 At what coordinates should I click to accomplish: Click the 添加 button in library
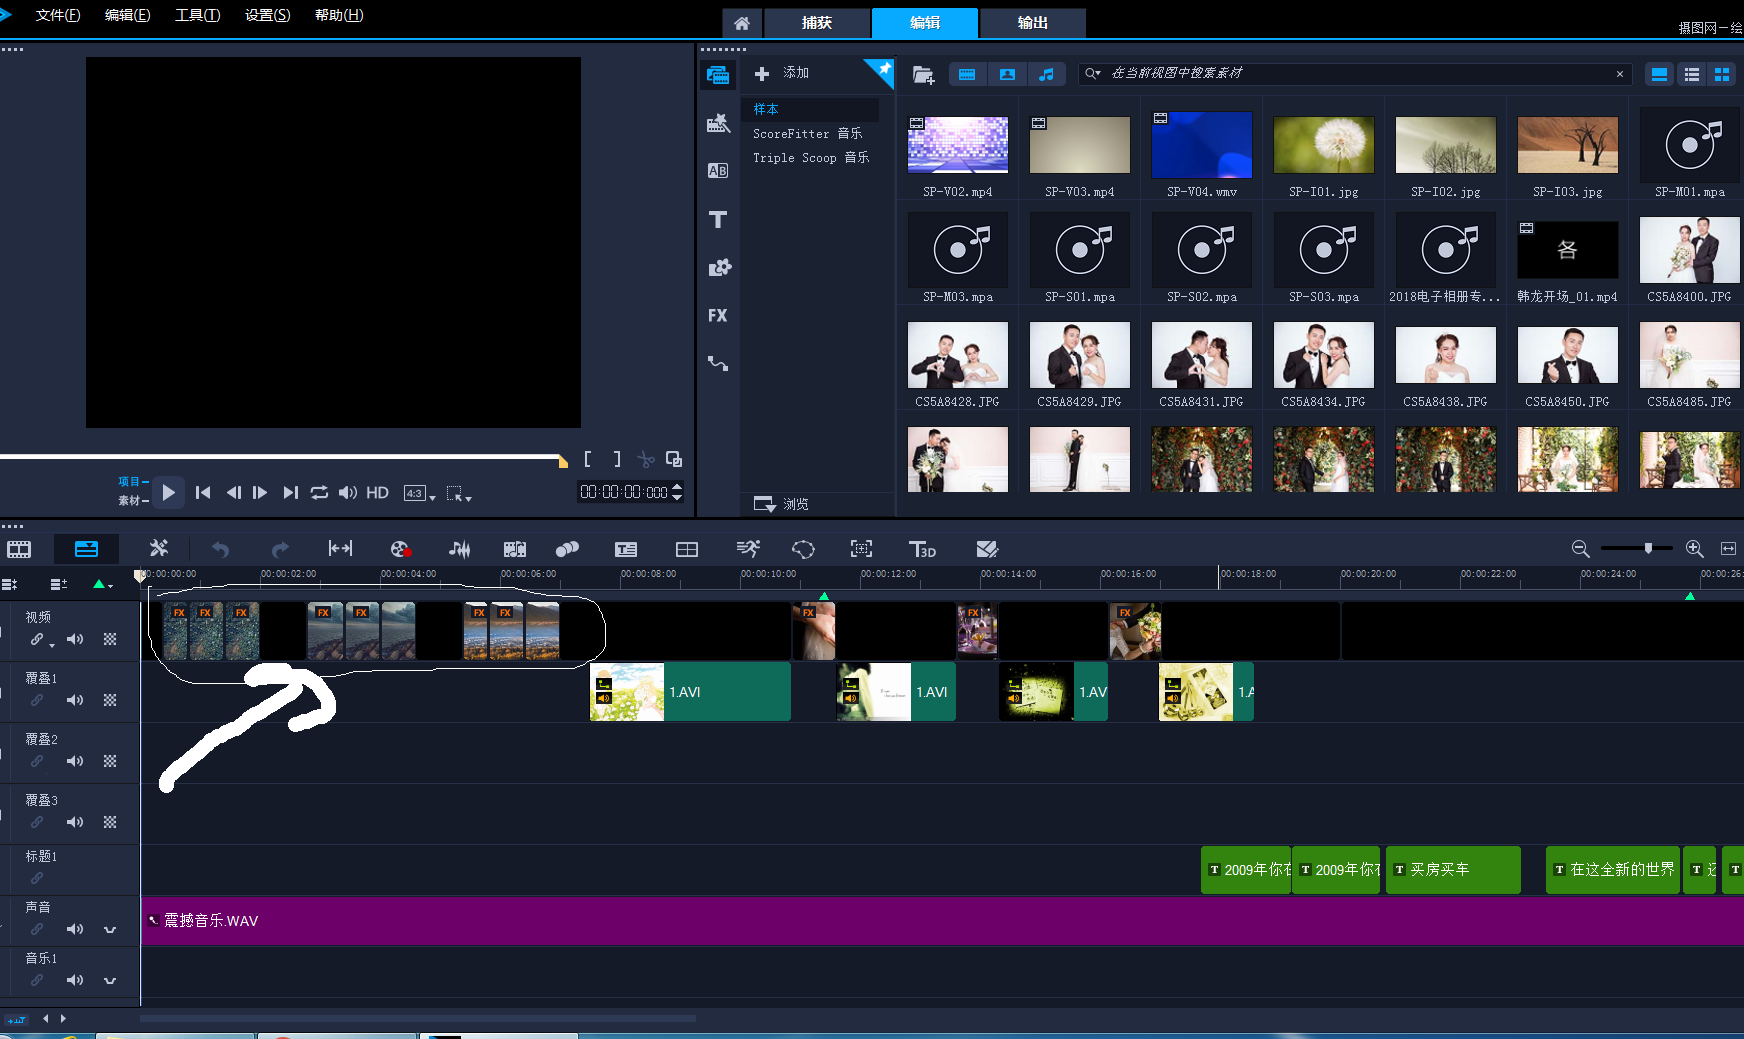coord(782,73)
